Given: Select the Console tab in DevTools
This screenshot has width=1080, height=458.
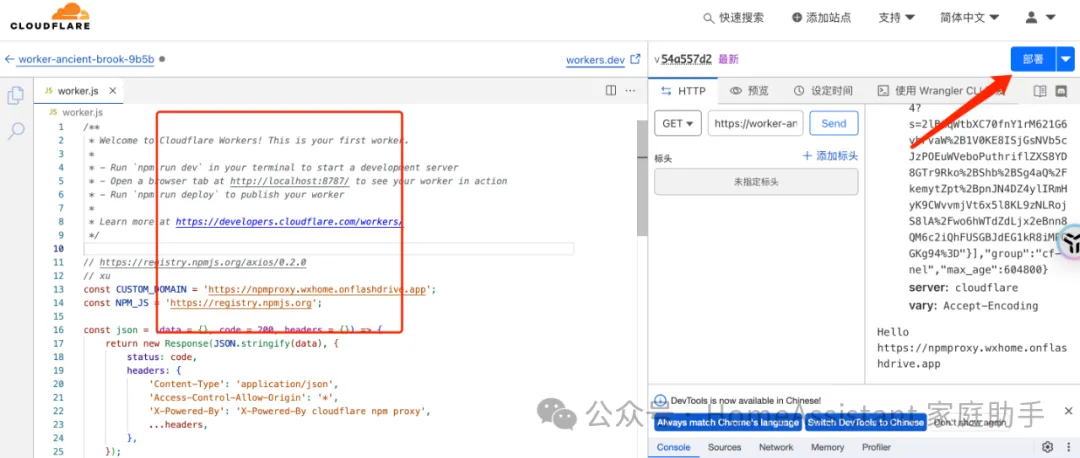Looking at the screenshot, I should click(x=673, y=448).
